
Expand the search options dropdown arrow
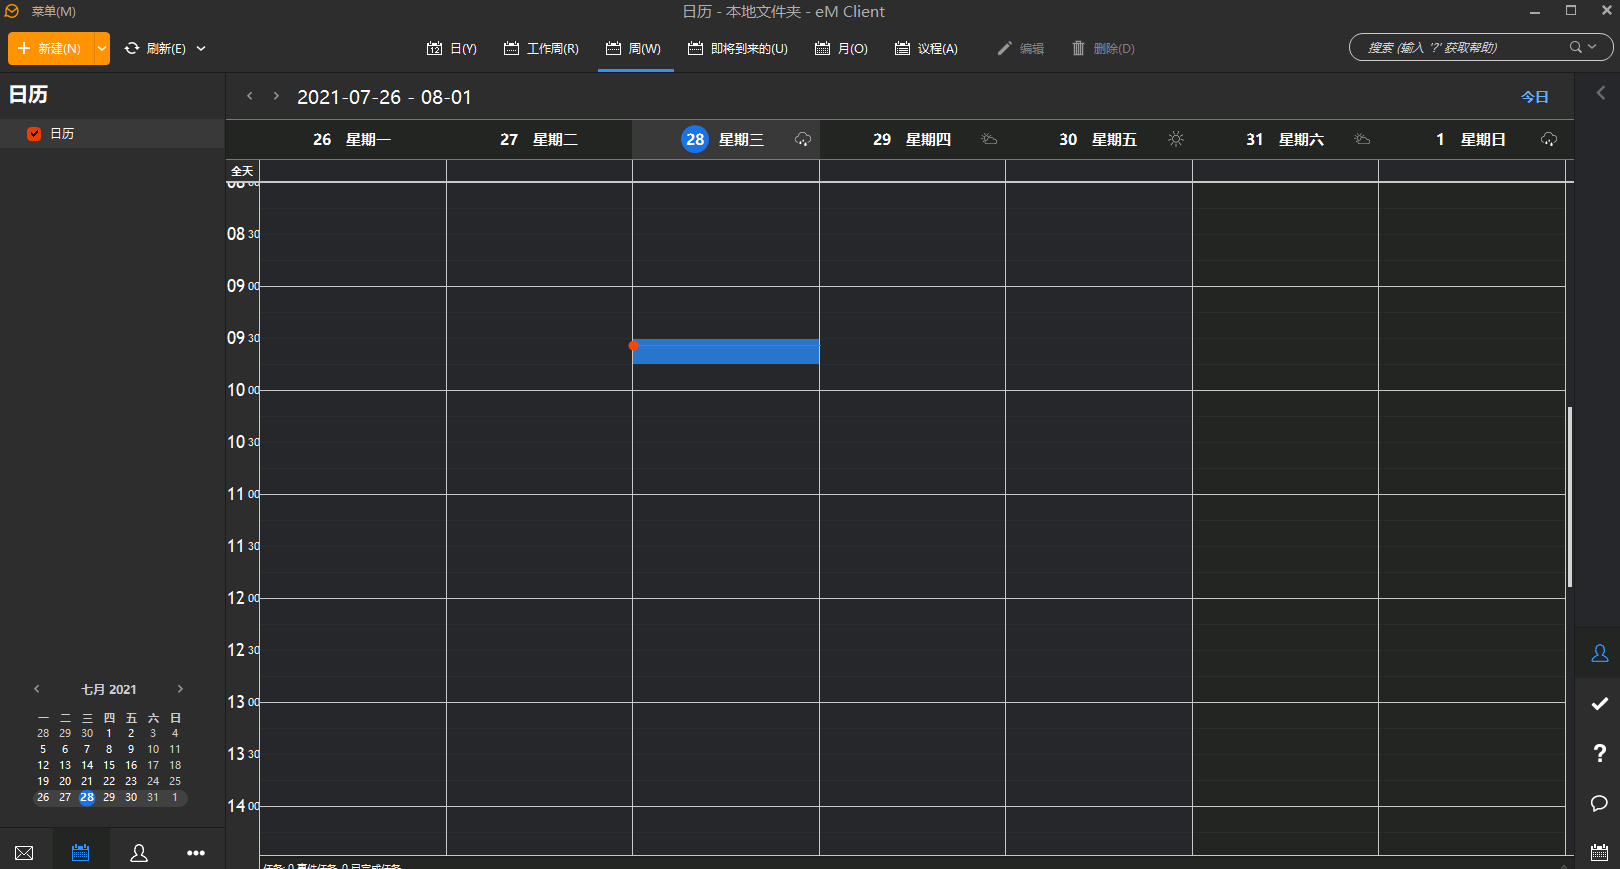pyautogui.click(x=1592, y=47)
